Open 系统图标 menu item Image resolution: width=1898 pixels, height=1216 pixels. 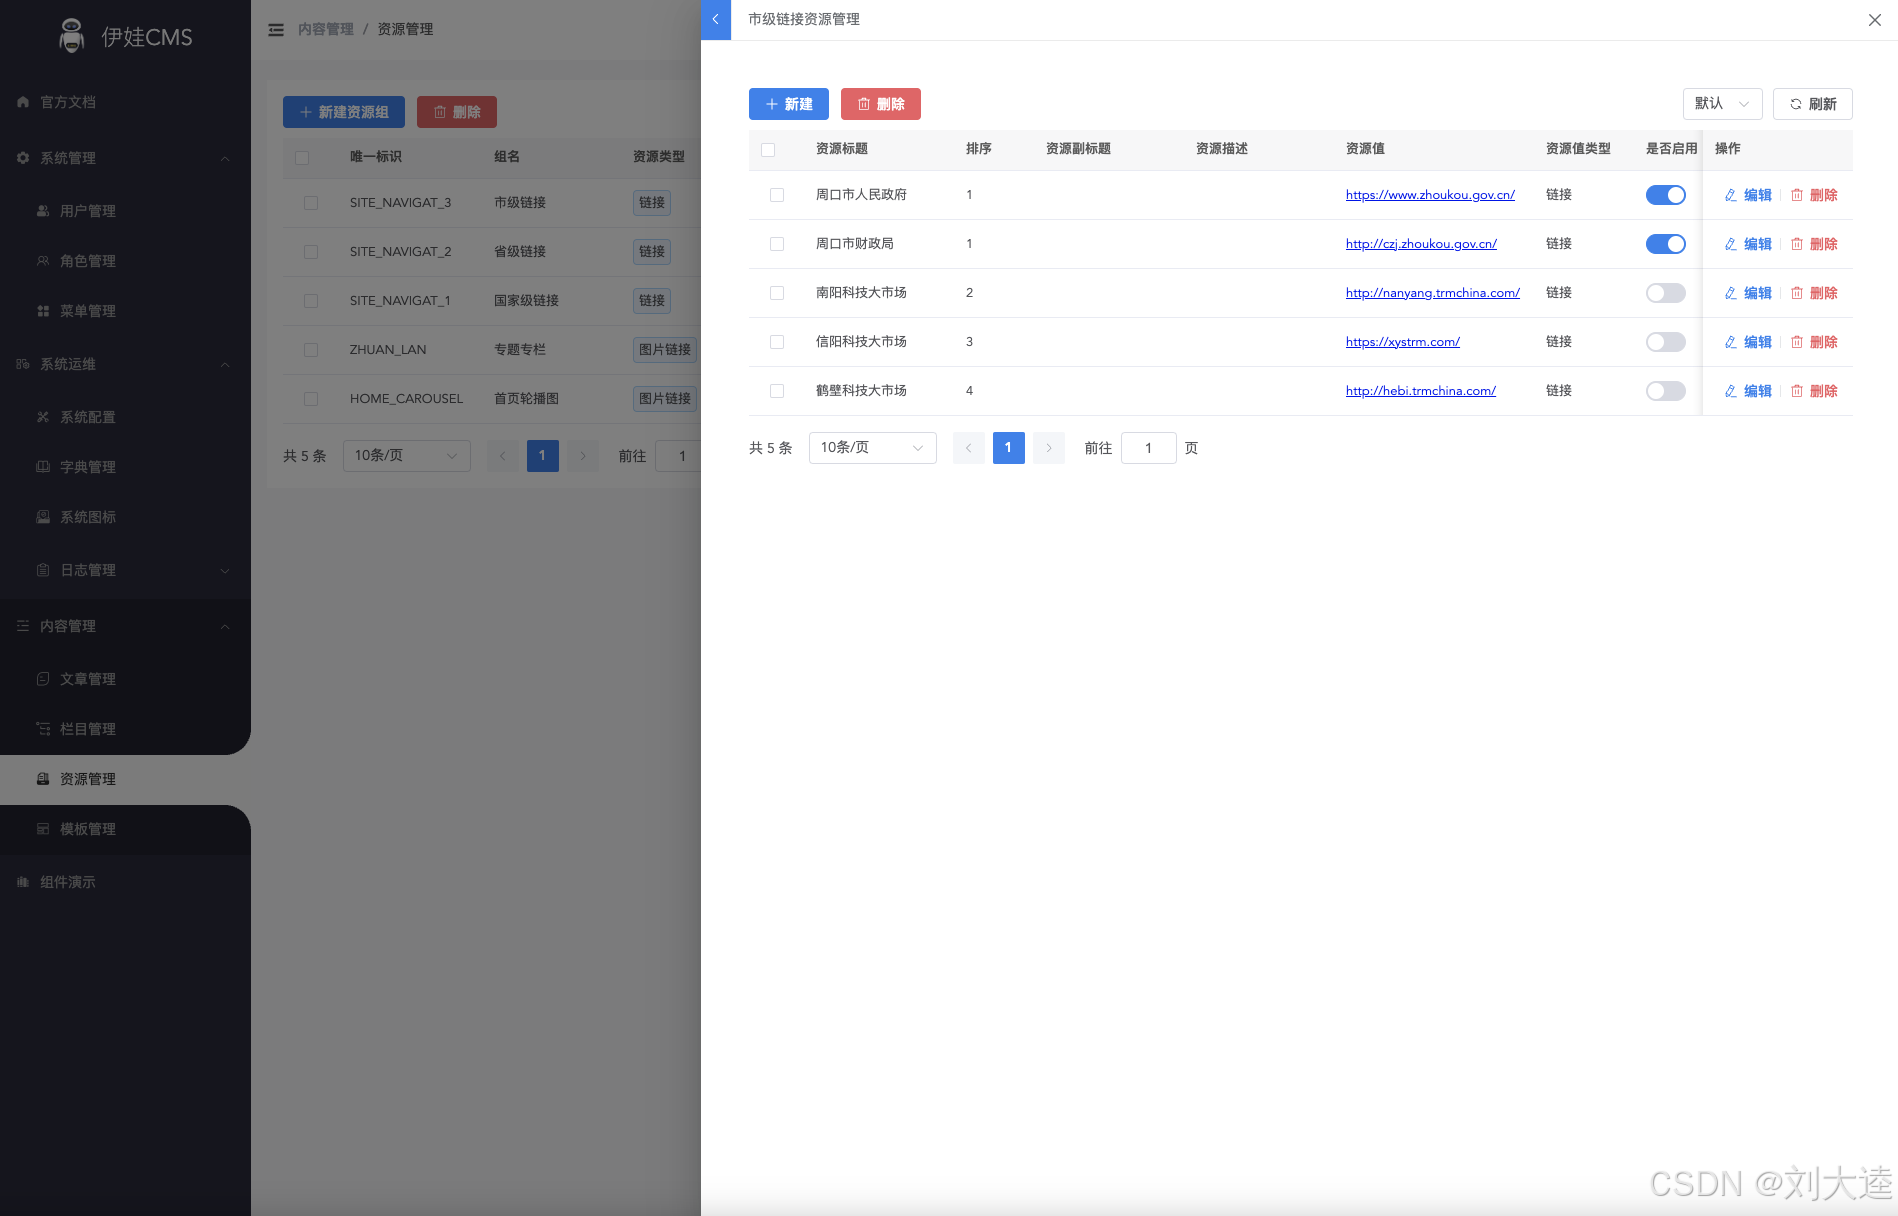[125, 517]
